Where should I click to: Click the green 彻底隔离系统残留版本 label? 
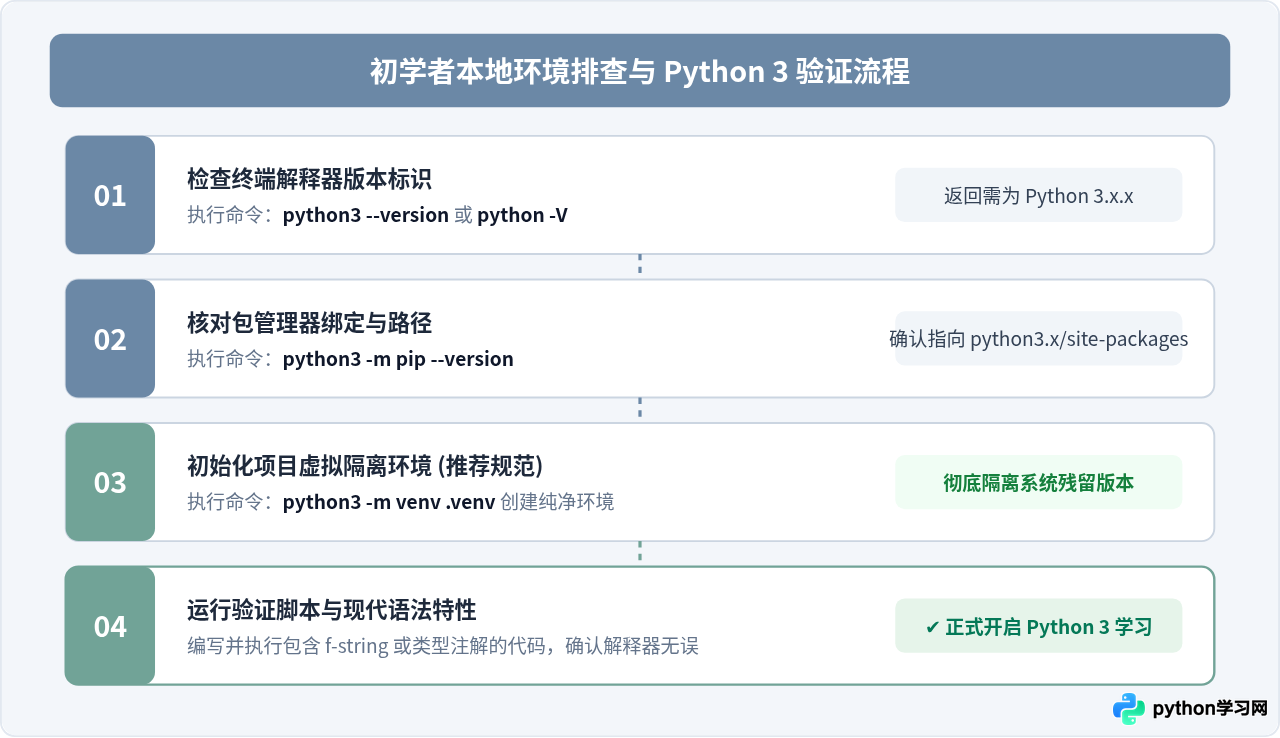pyautogui.click(x=1038, y=483)
